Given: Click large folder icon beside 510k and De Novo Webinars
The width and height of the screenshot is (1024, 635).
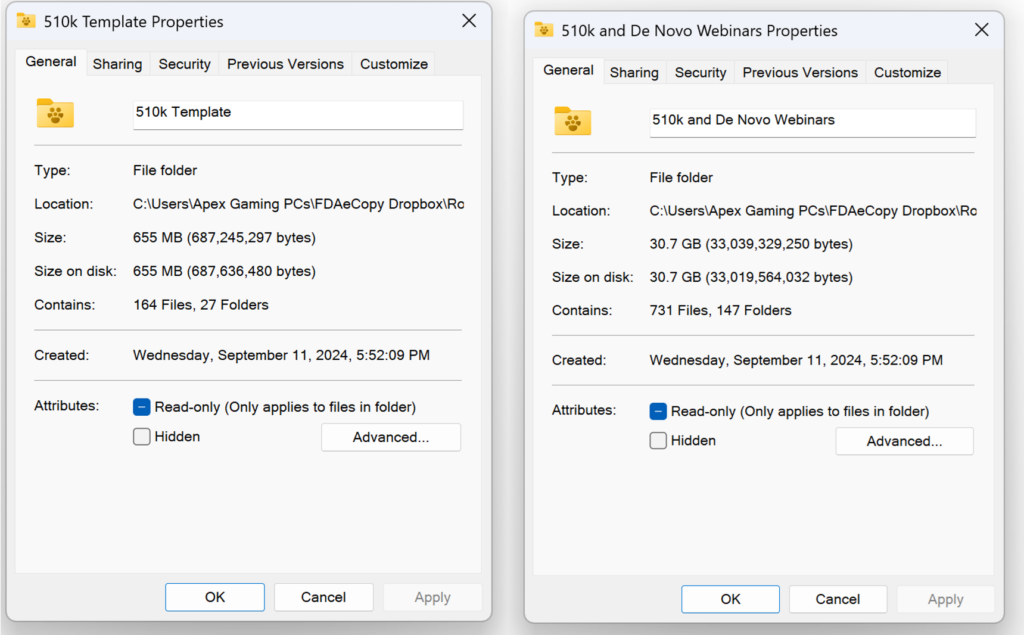Looking at the screenshot, I should tap(573, 120).
